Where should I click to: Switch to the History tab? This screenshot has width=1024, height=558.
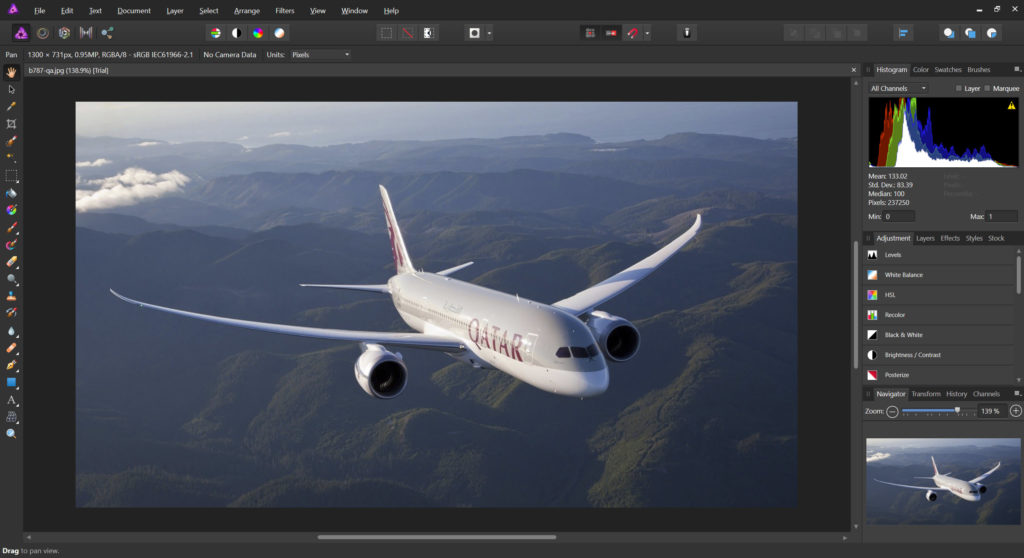point(956,394)
